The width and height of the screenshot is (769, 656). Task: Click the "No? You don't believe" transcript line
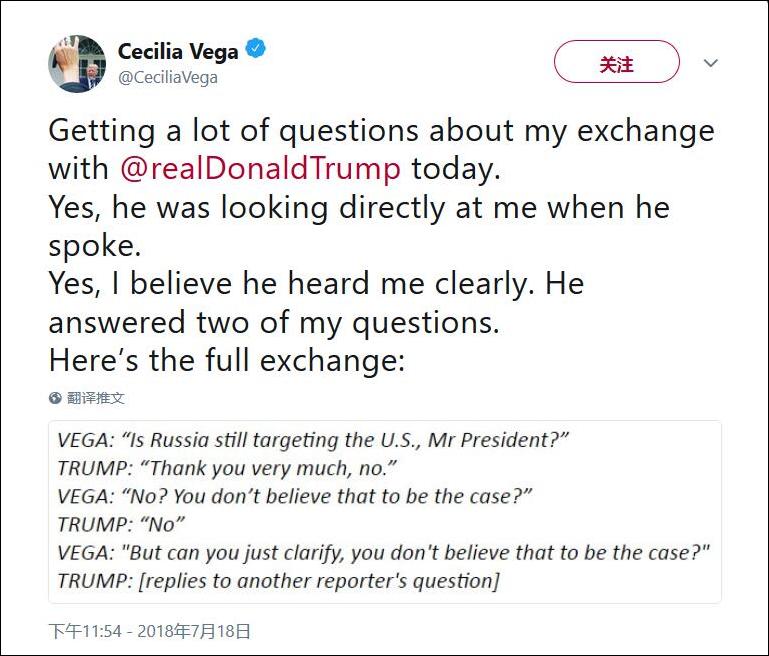point(295,497)
